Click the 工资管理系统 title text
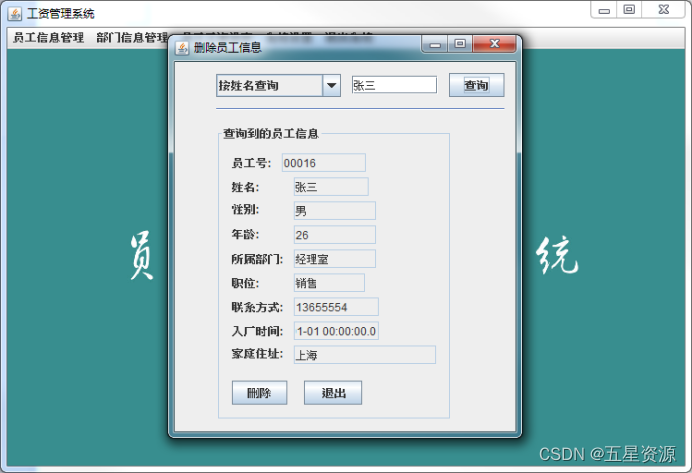Viewport: 692px width, 473px height. pos(60,14)
